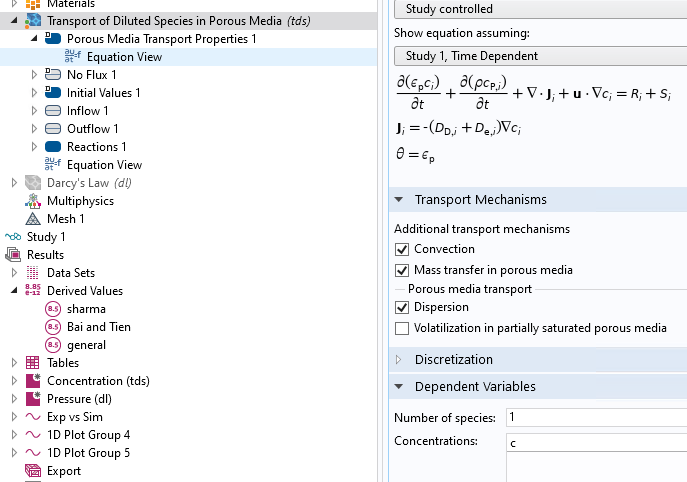This screenshot has height=482, width=687.
Task: Select the Inflow 1 node
Action: click(x=88, y=111)
